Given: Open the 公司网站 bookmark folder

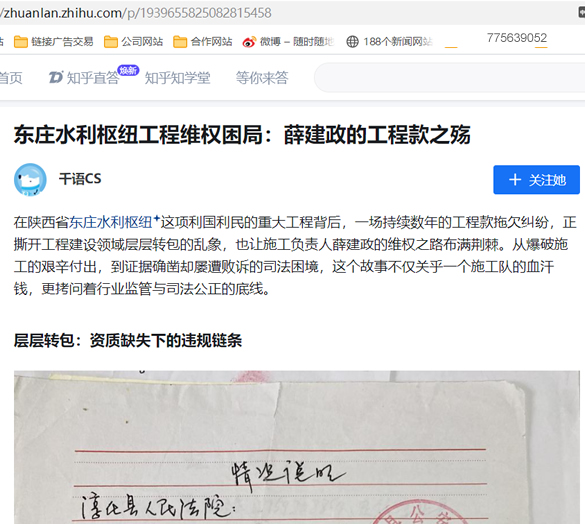Looking at the screenshot, I should coord(133,41).
